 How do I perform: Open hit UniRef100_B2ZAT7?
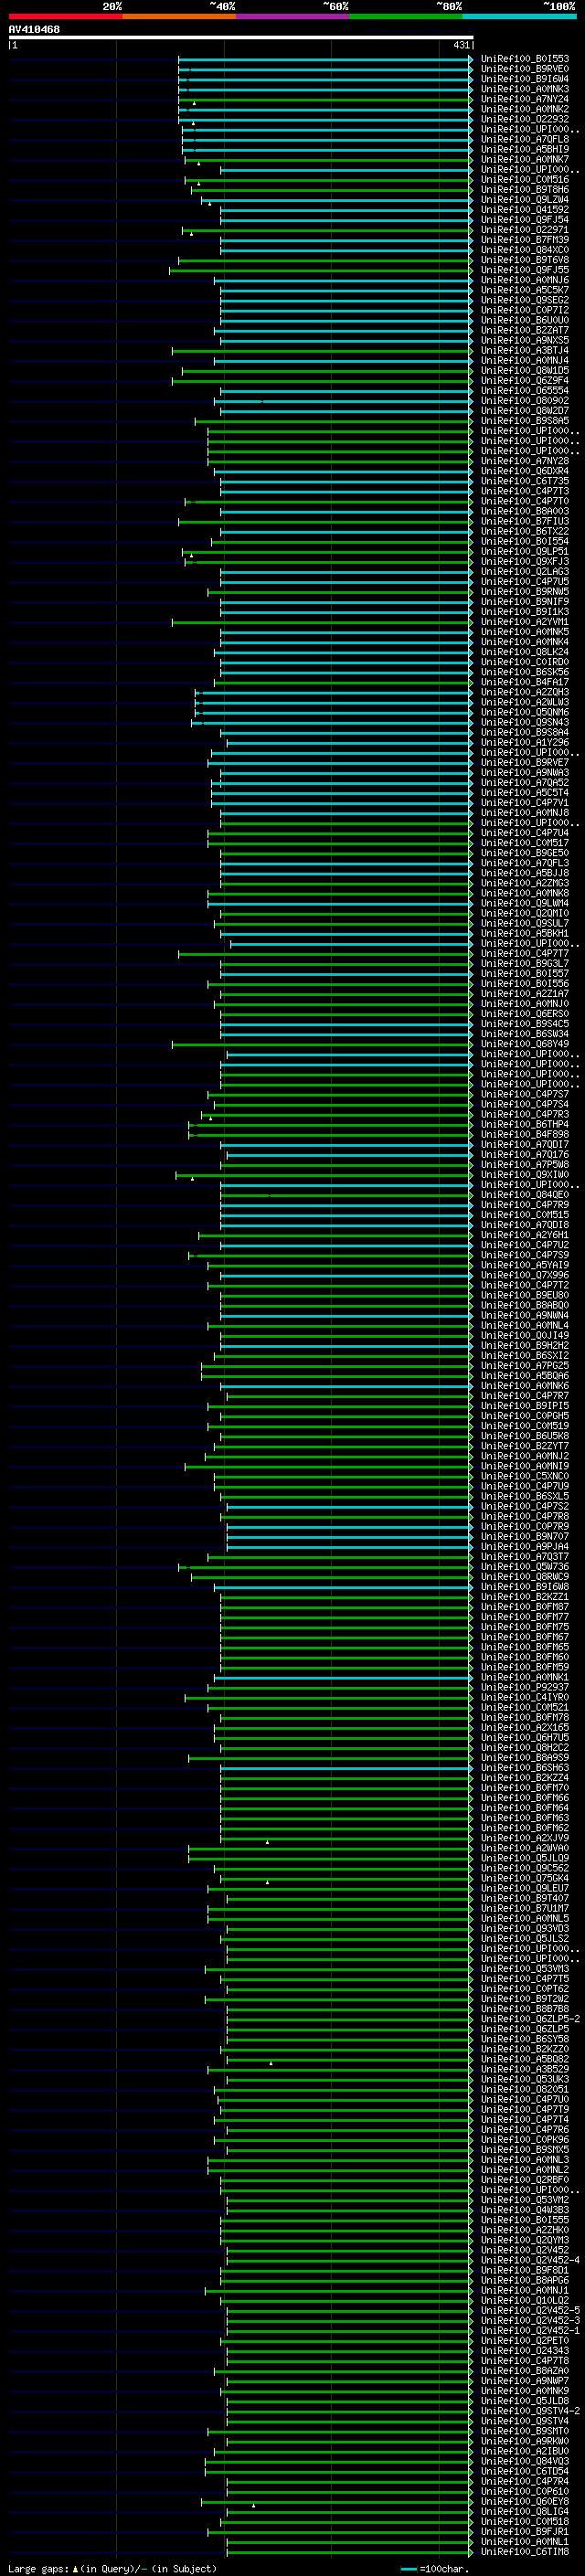524,331
